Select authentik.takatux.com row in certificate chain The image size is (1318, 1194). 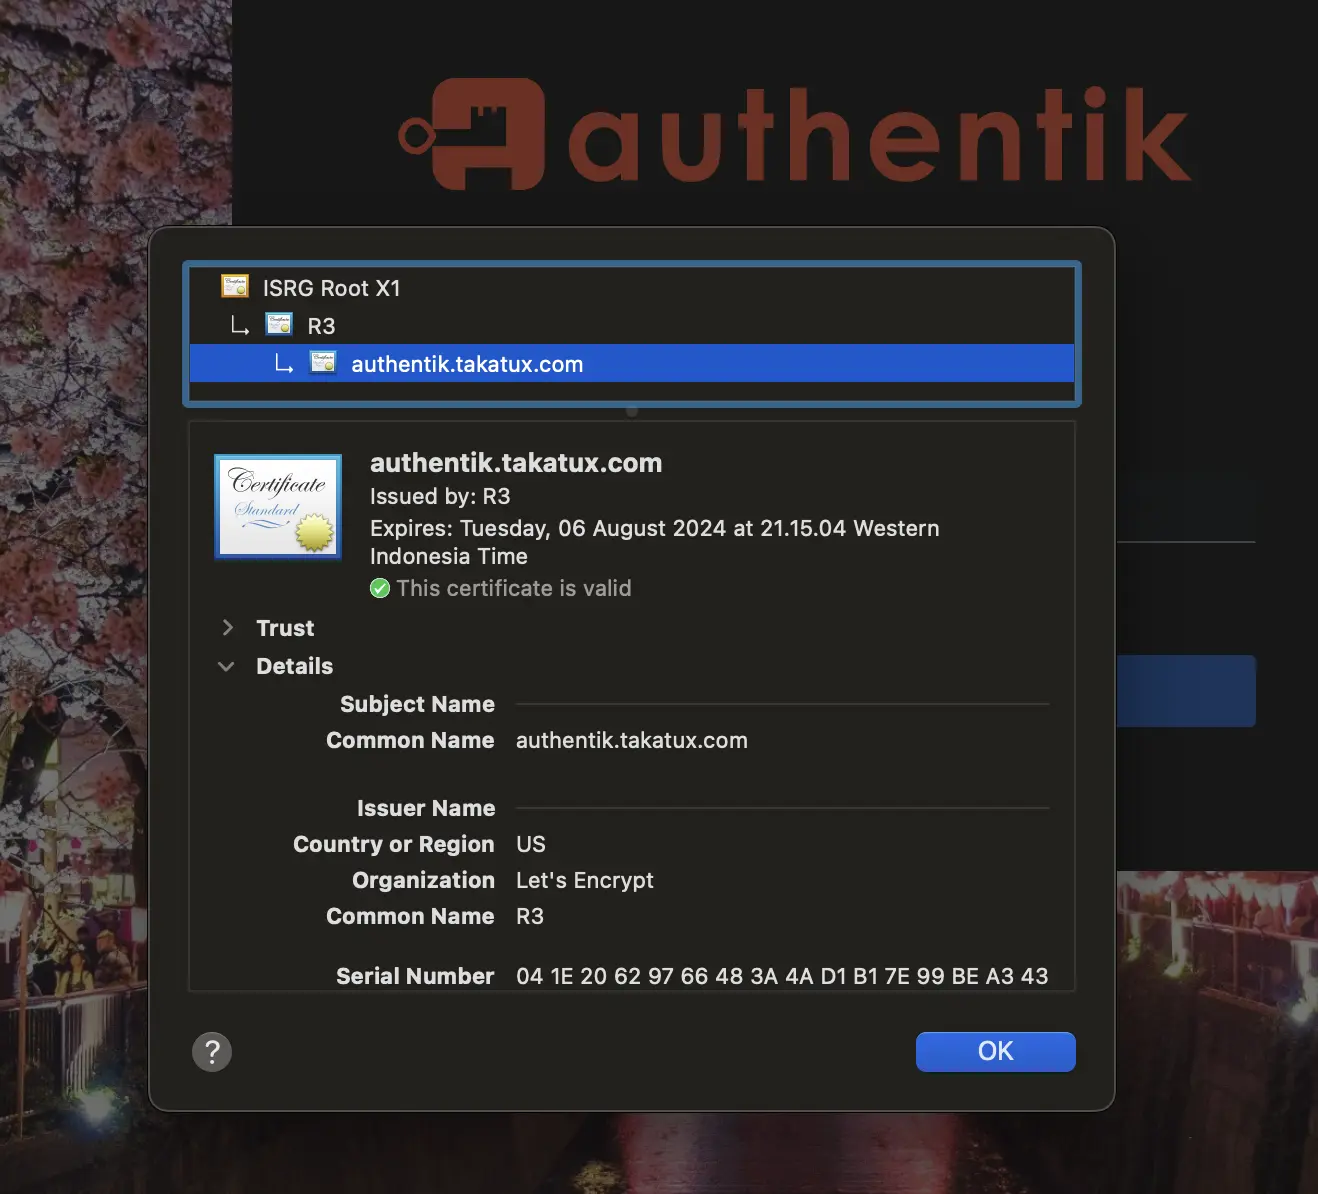pyautogui.click(x=632, y=364)
